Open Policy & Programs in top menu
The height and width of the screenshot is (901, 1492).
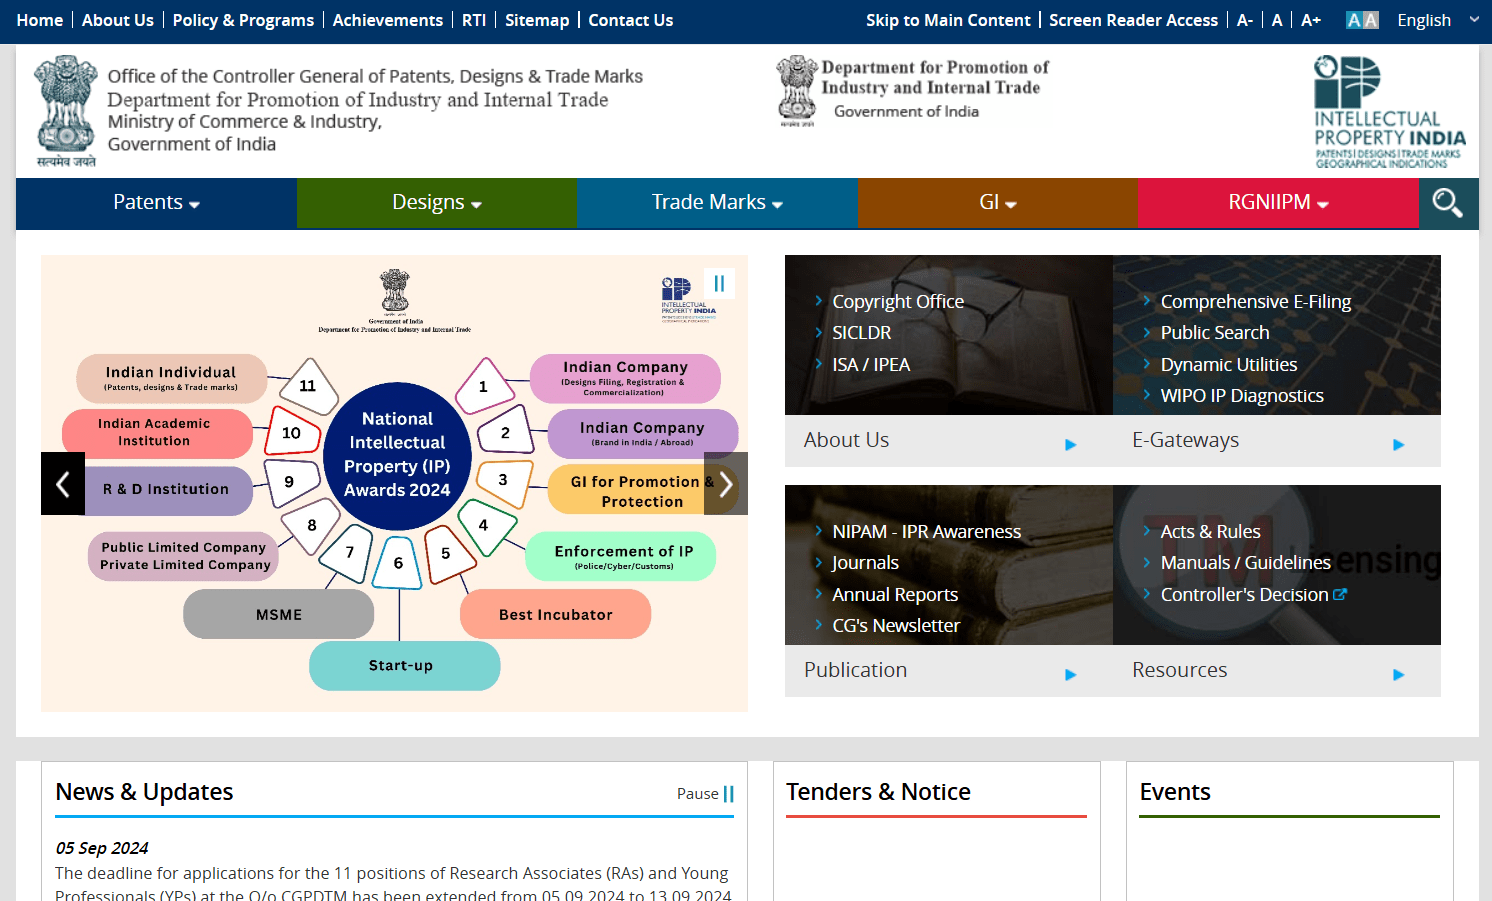point(243,20)
